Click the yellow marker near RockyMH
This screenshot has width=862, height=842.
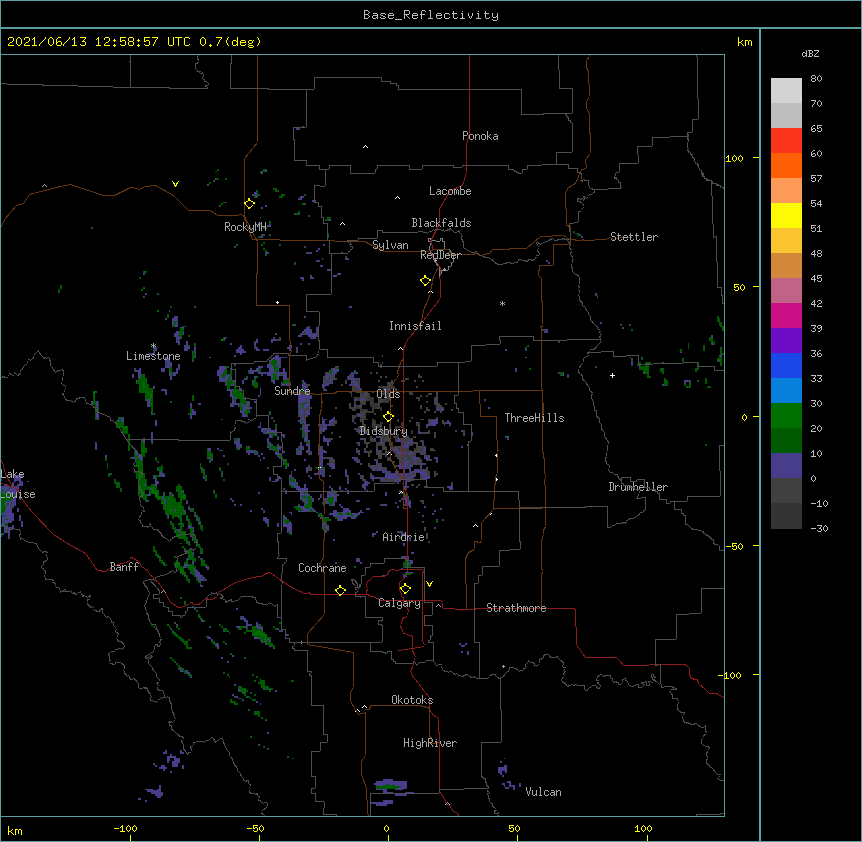coord(249,204)
